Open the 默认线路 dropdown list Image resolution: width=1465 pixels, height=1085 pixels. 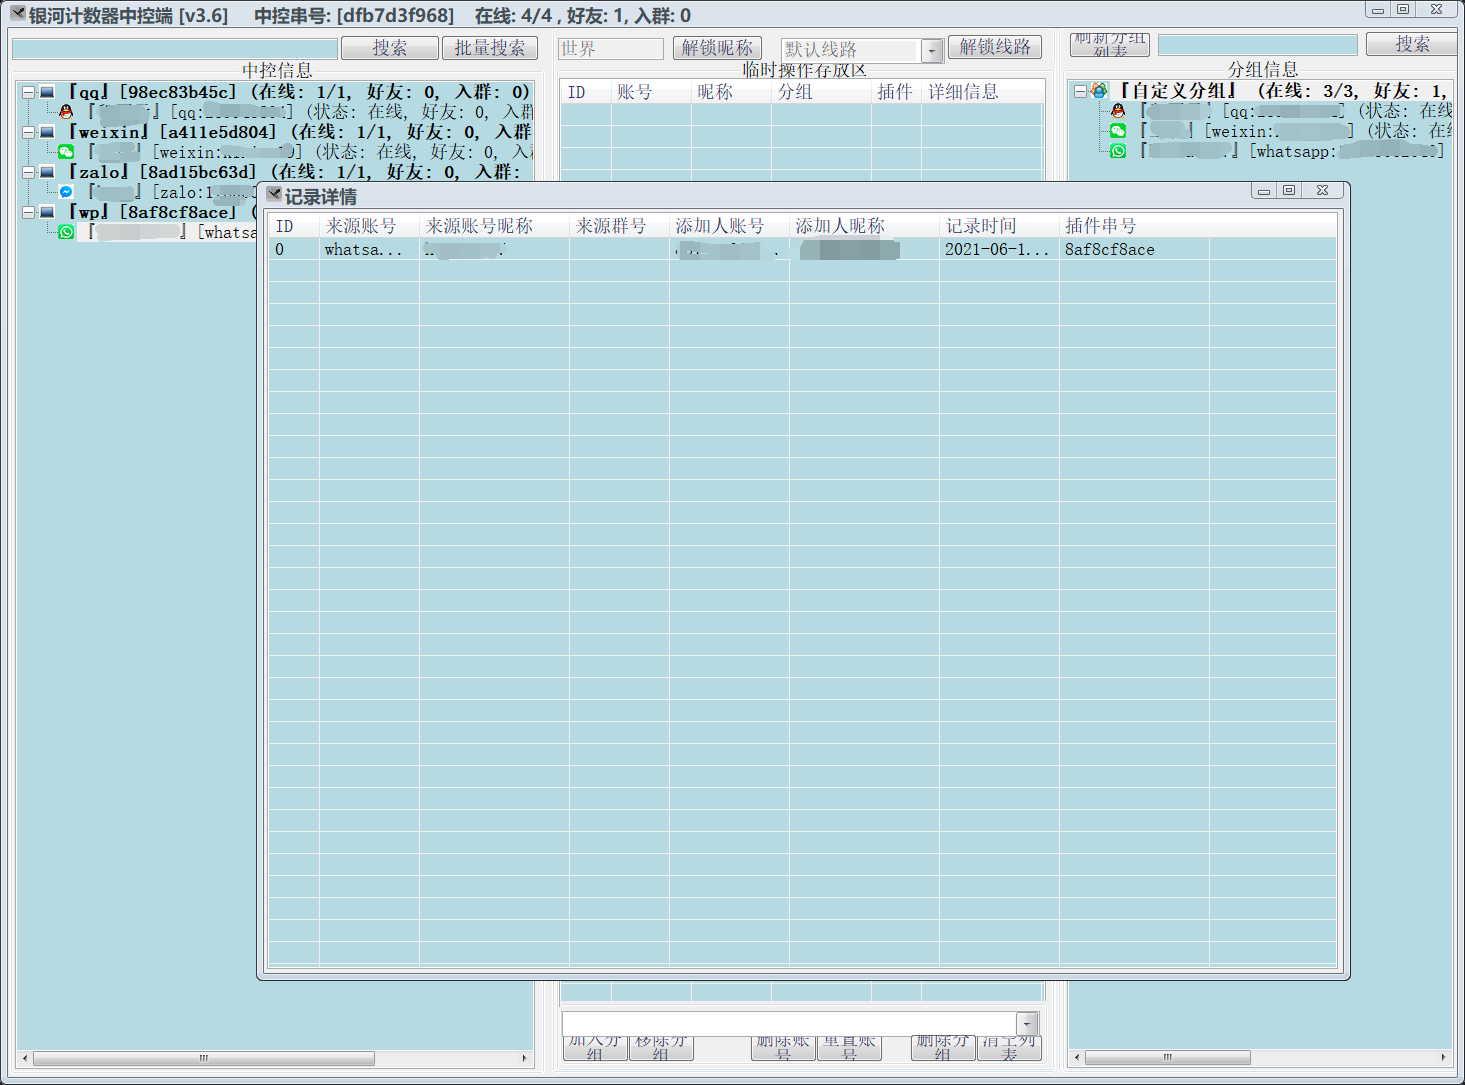click(x=931, y=50)
